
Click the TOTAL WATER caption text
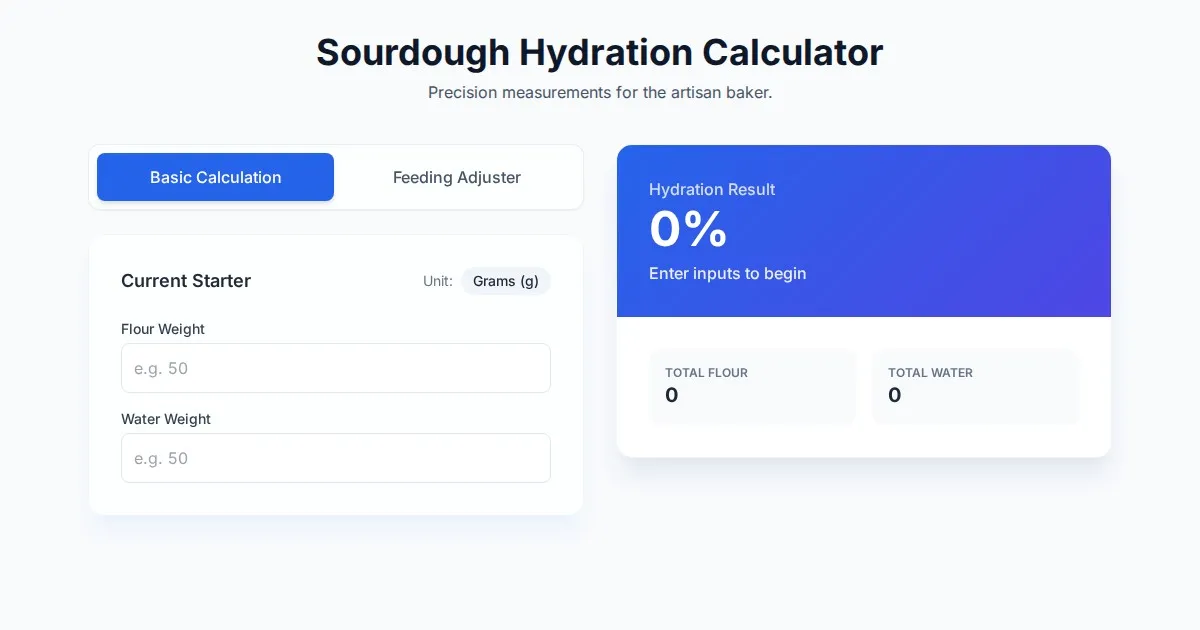(x=930, y=372)
